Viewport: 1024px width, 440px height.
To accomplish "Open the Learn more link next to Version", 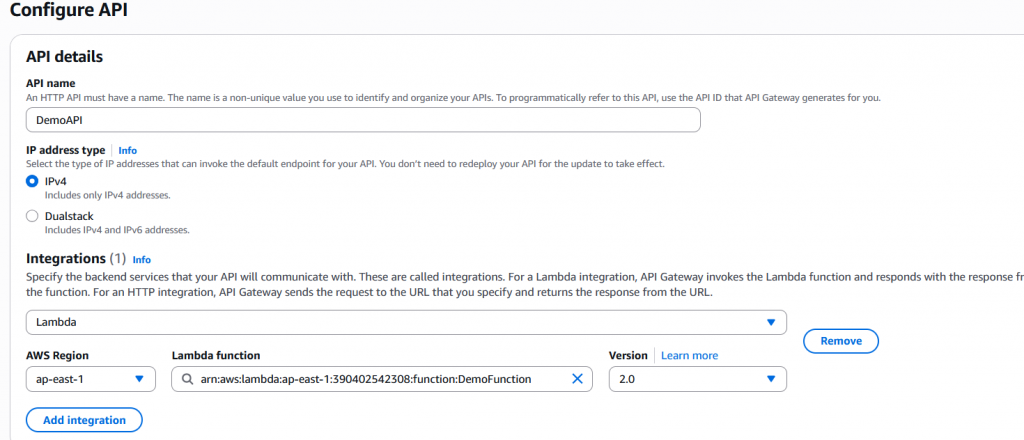I will (x=689, y=356).
